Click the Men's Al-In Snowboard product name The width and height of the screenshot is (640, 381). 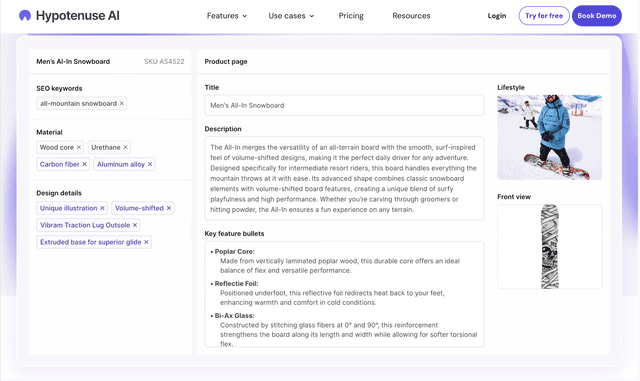point(73,62)
